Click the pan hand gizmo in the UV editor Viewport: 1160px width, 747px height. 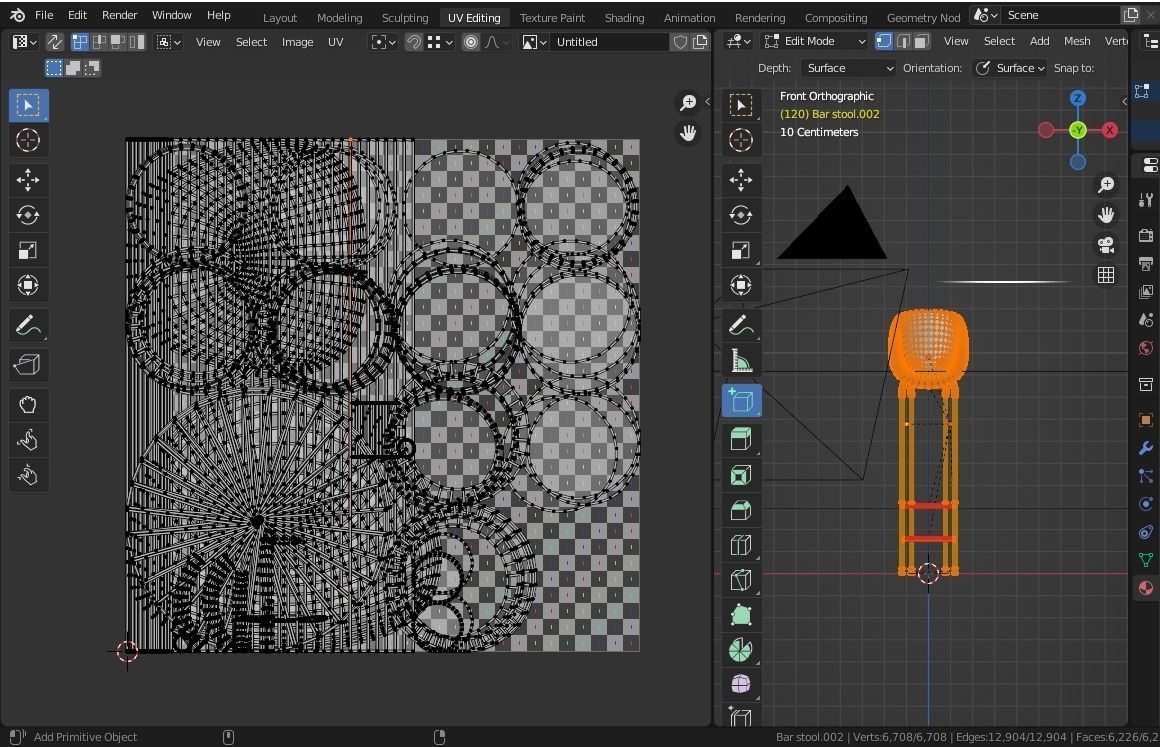tap(688, 133)
